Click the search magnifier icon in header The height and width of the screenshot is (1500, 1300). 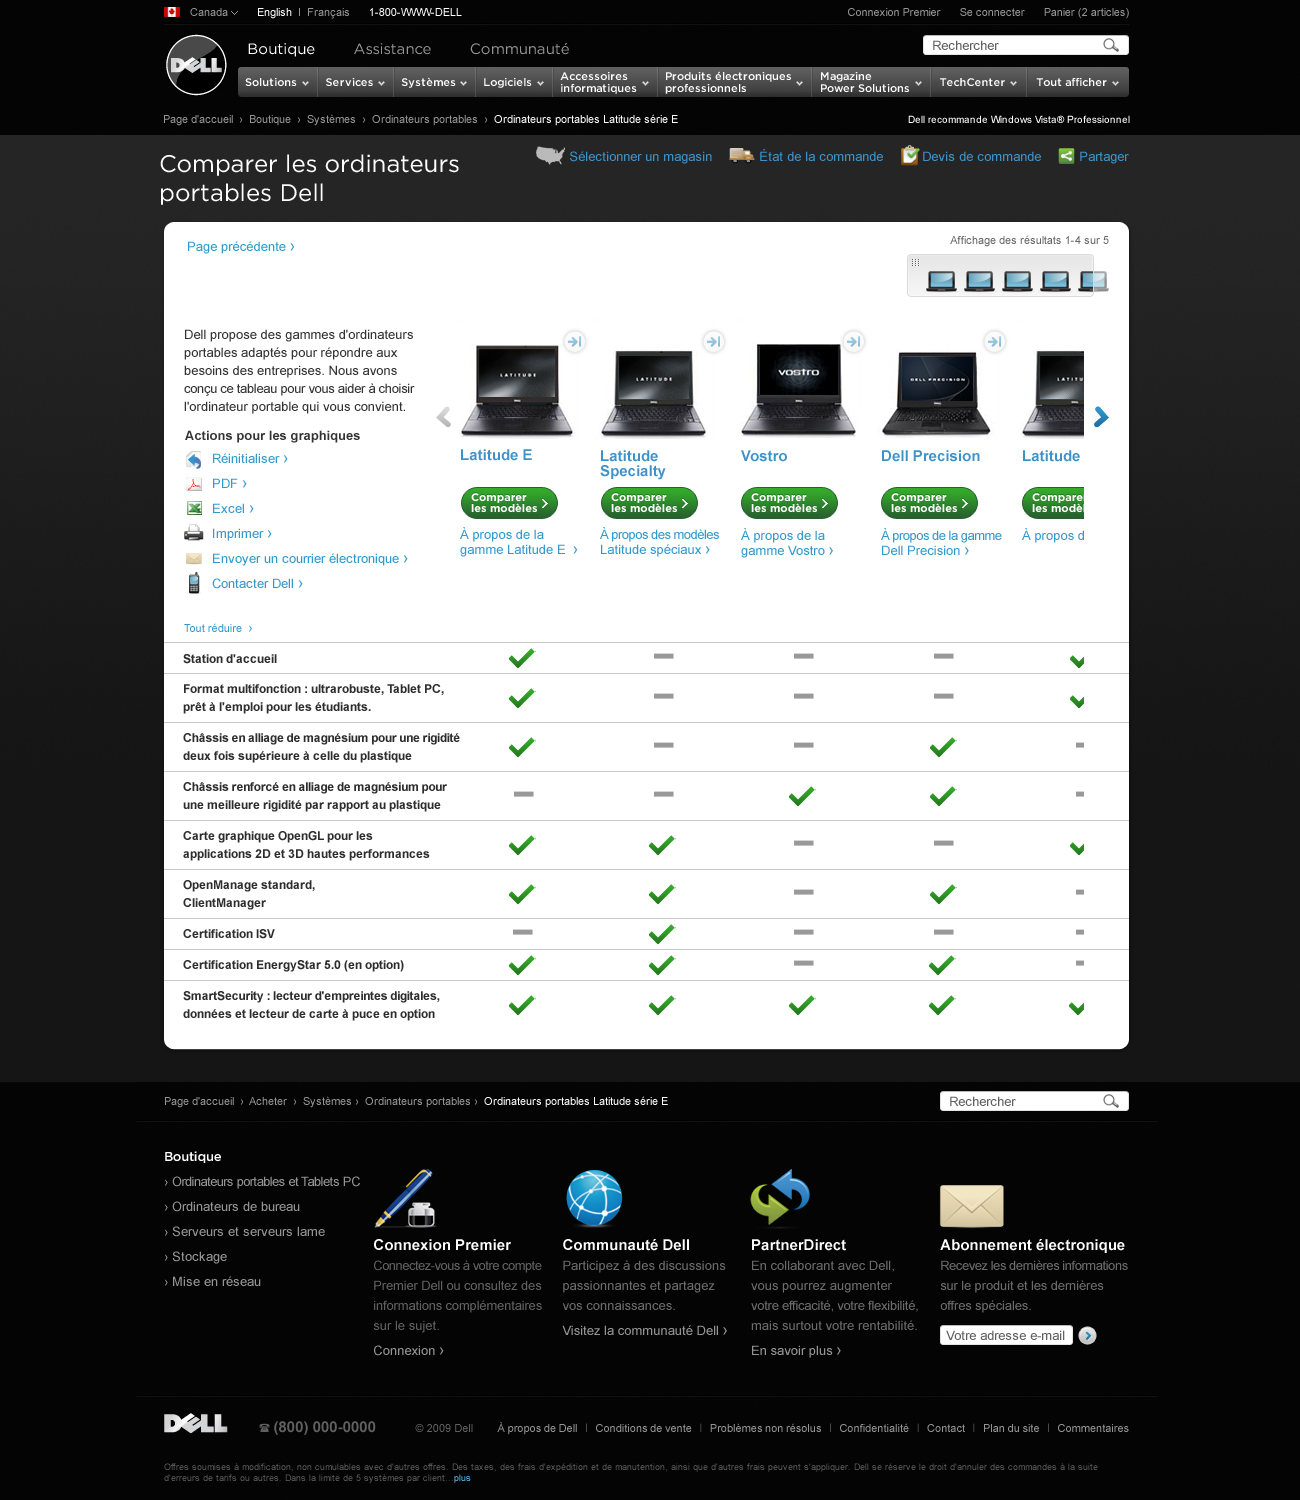click(1110, 46)
